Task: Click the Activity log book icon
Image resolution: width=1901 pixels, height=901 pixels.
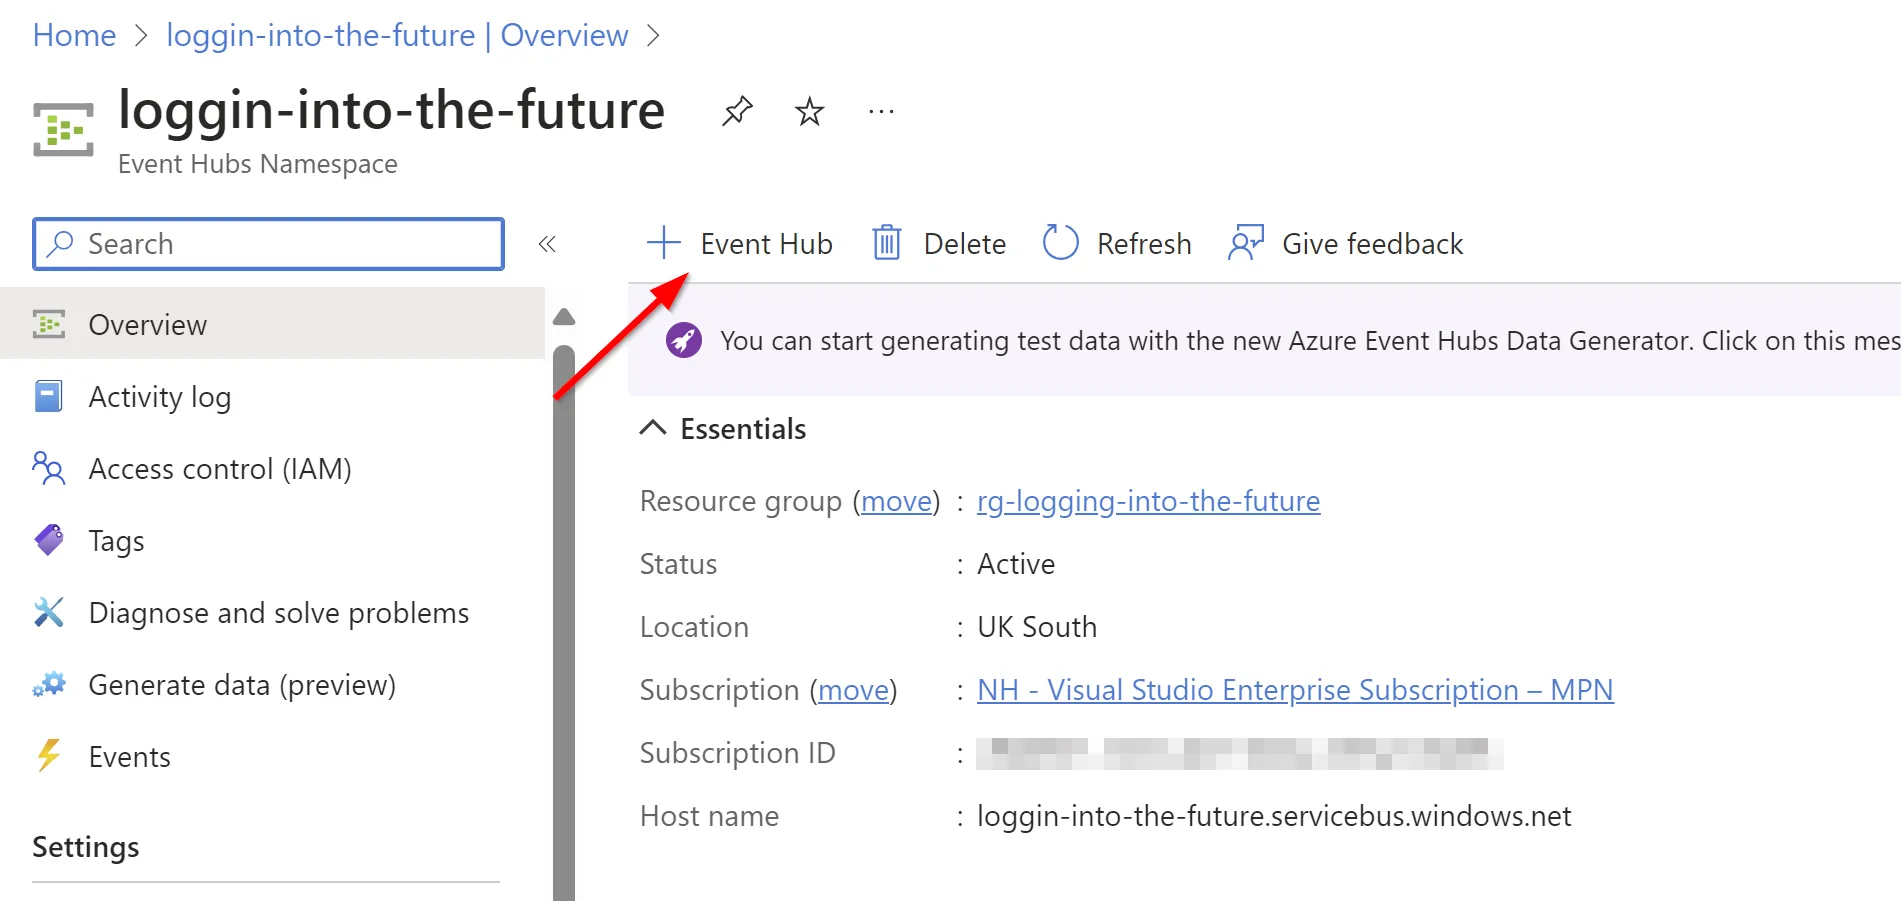Action: coord(48,396)
